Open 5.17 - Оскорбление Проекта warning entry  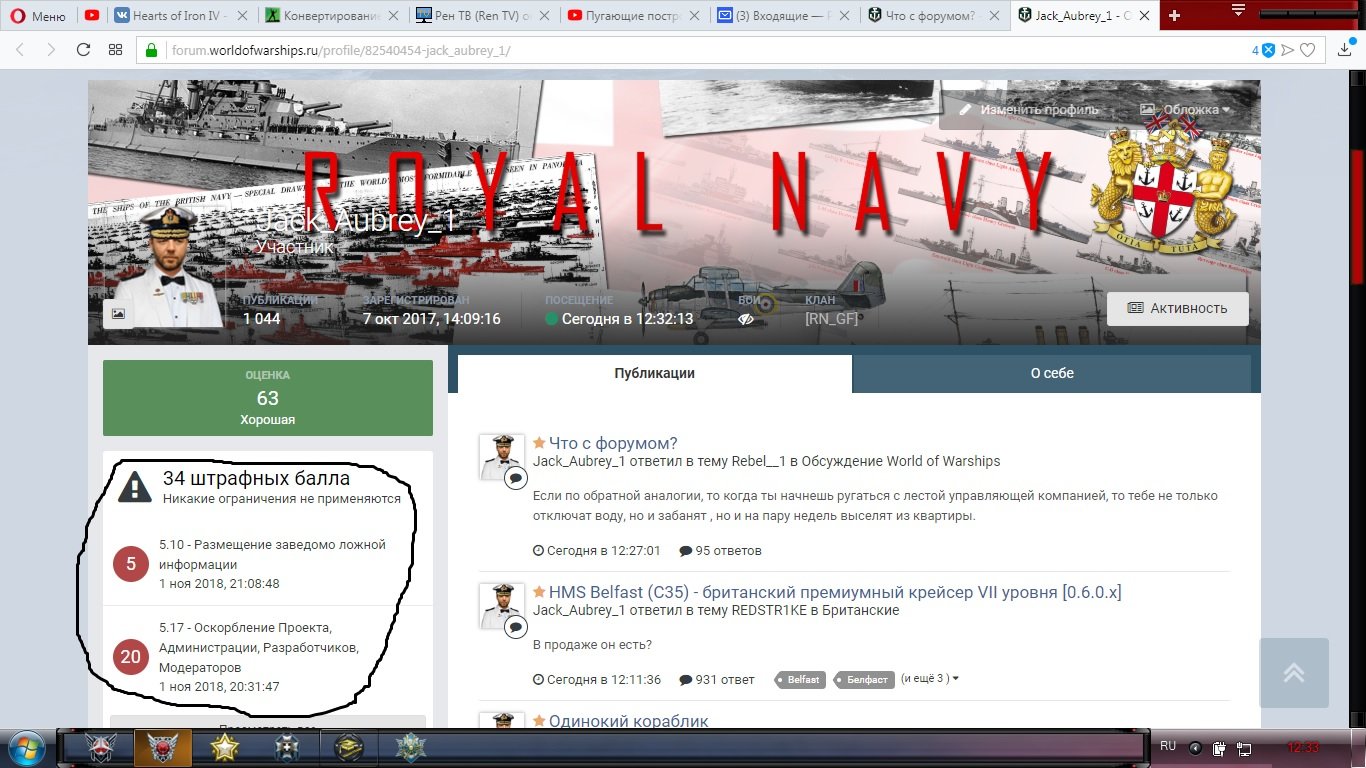point(258,647)
